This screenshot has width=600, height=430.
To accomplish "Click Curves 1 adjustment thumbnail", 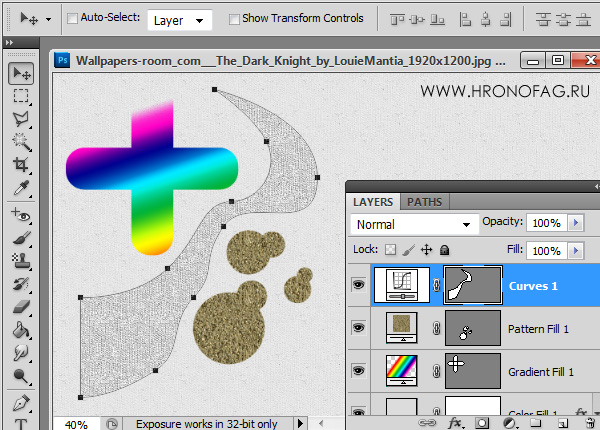I will coord(402,285).
